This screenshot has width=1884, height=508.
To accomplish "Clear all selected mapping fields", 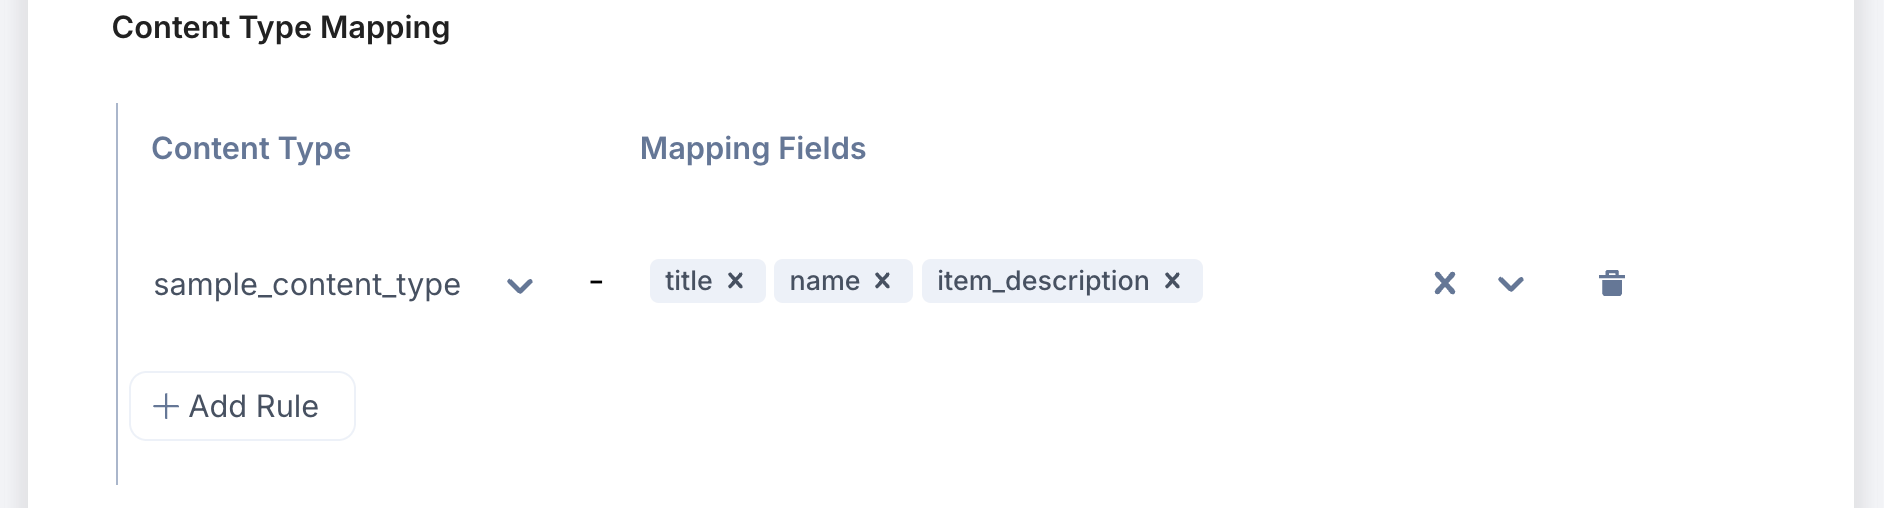I will [x=1444, y=283].
